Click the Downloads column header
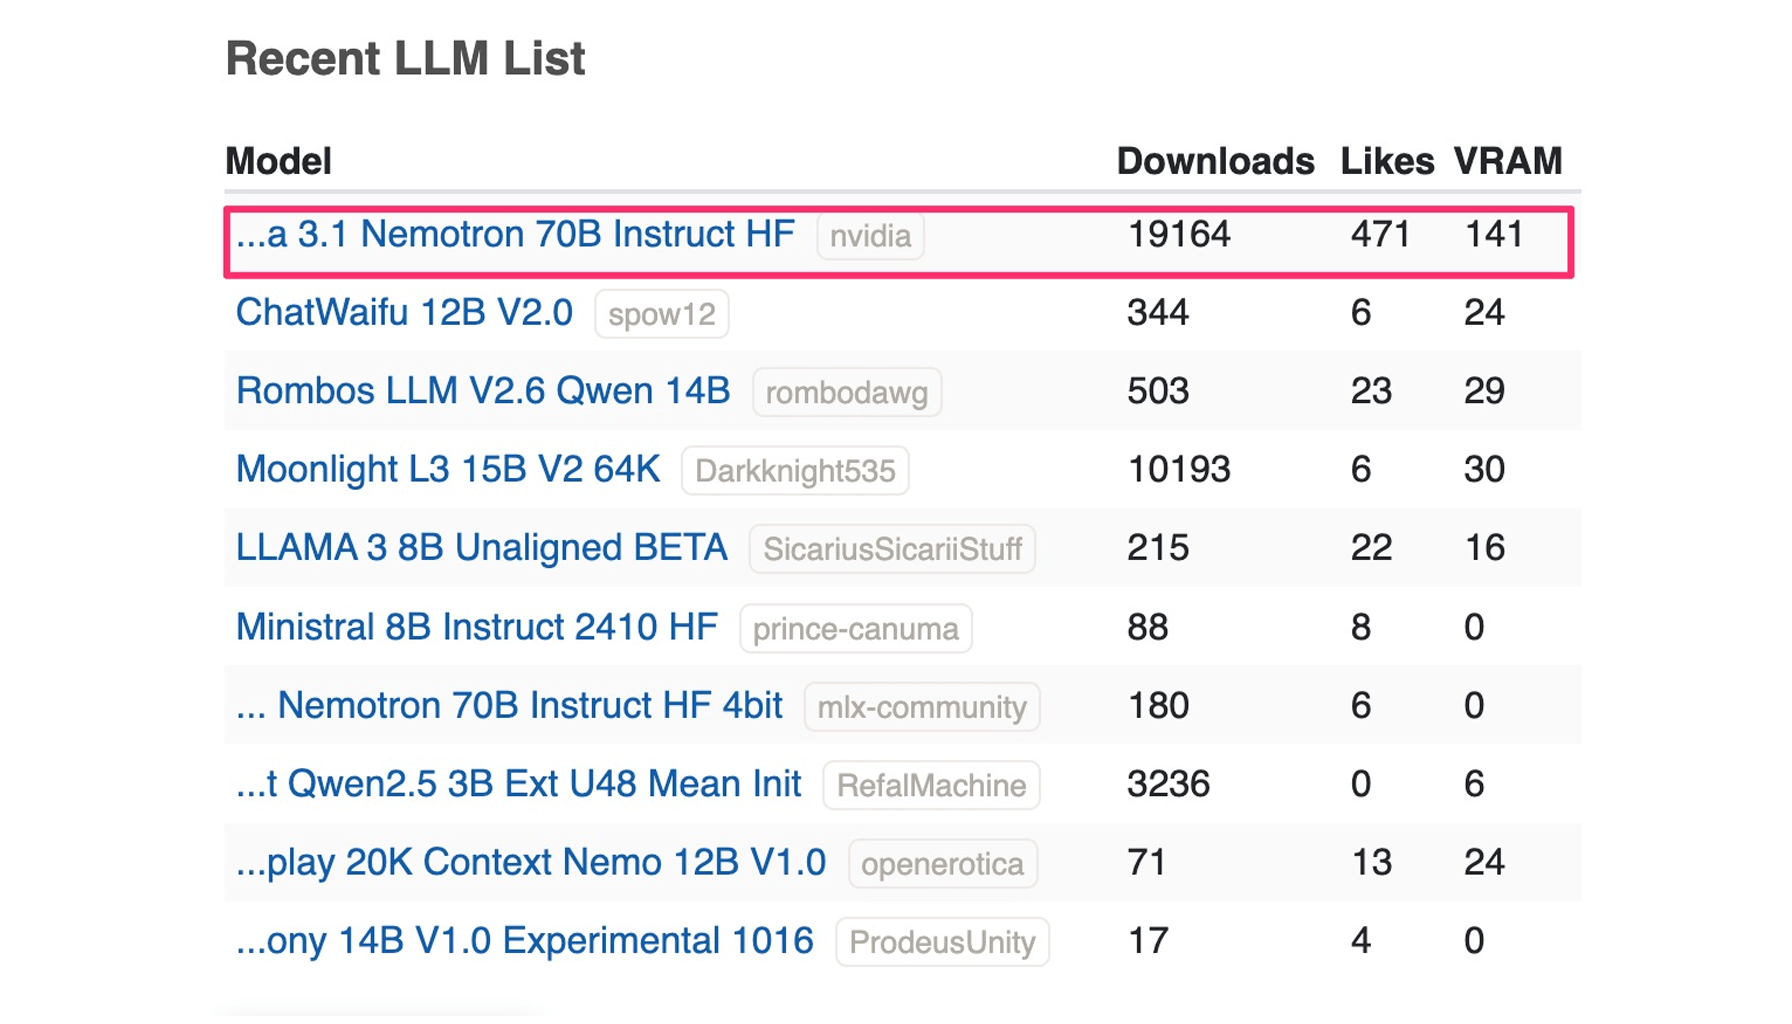 (1215, 161)
